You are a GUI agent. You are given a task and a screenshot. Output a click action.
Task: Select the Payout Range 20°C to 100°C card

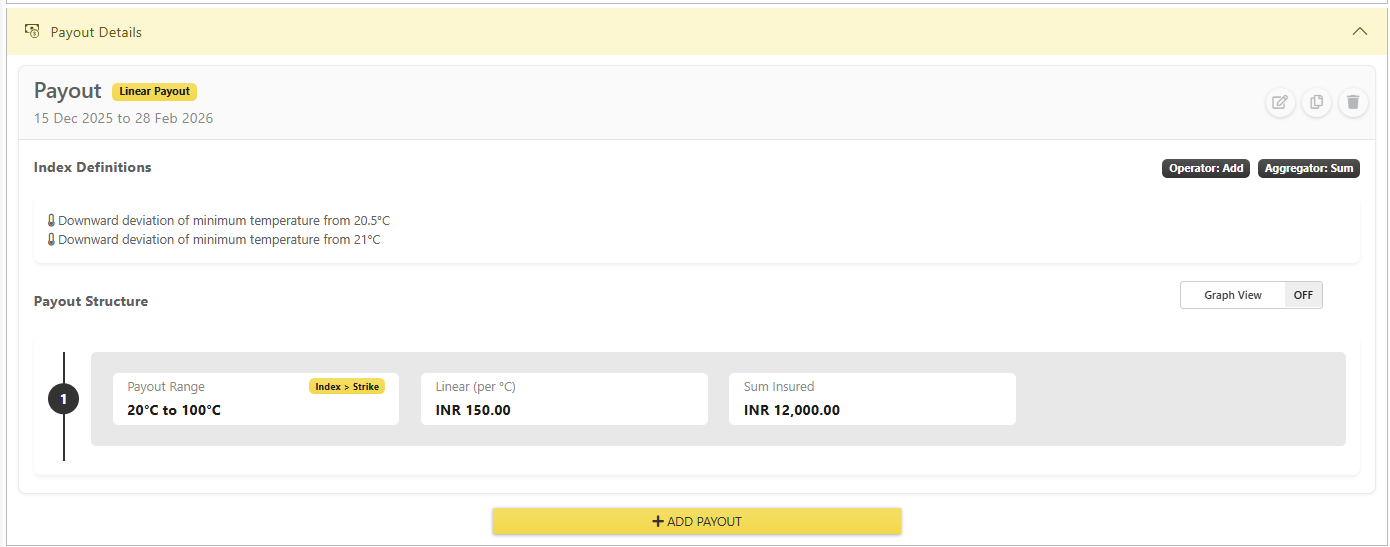coord(256,399)
